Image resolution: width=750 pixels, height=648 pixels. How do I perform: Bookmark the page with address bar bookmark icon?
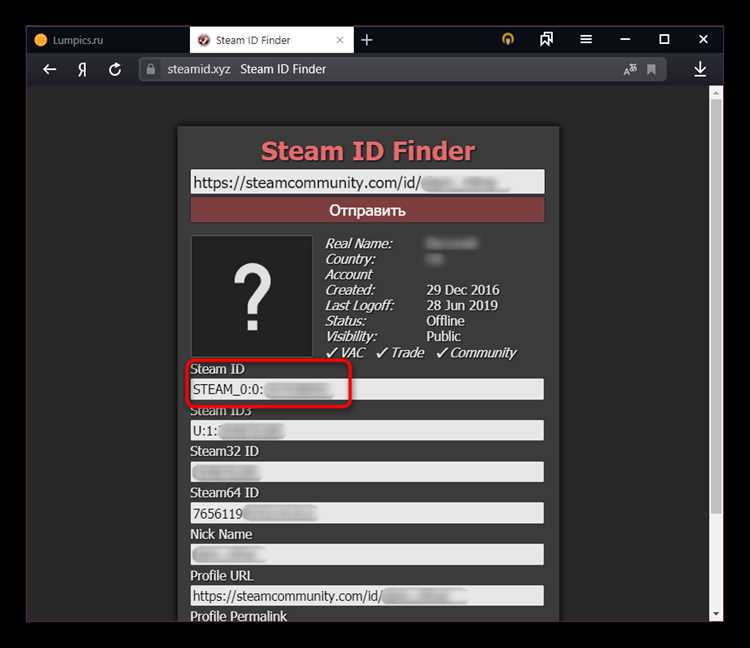tap(651, 70)
